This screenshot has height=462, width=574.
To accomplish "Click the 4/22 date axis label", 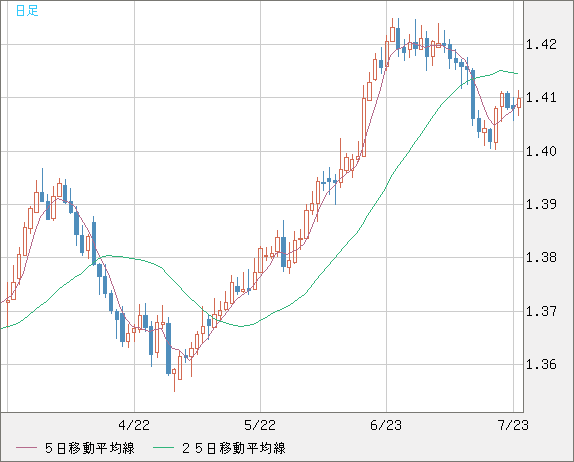I will point(134,425).
